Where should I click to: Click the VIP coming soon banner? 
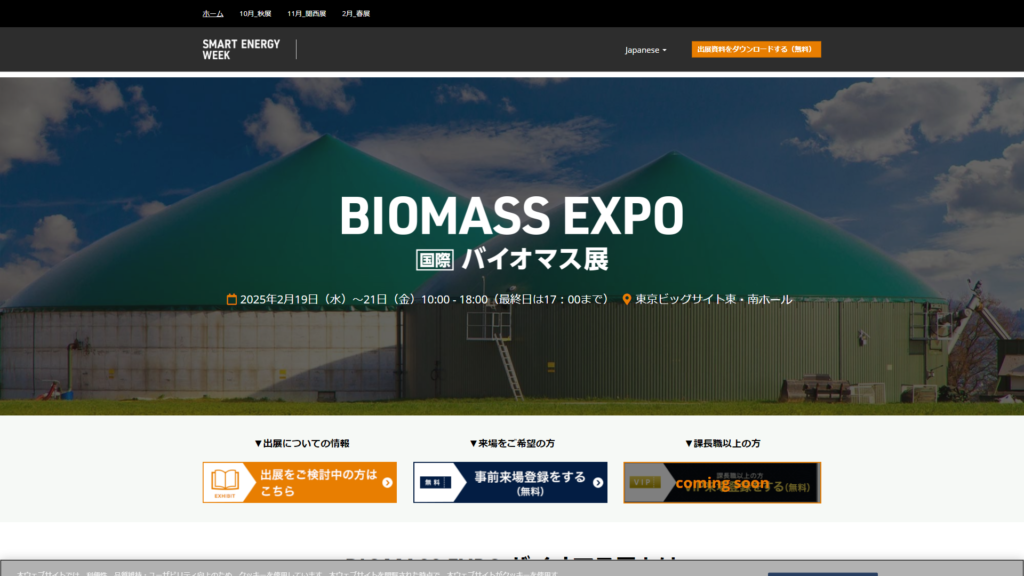point(722,483)
